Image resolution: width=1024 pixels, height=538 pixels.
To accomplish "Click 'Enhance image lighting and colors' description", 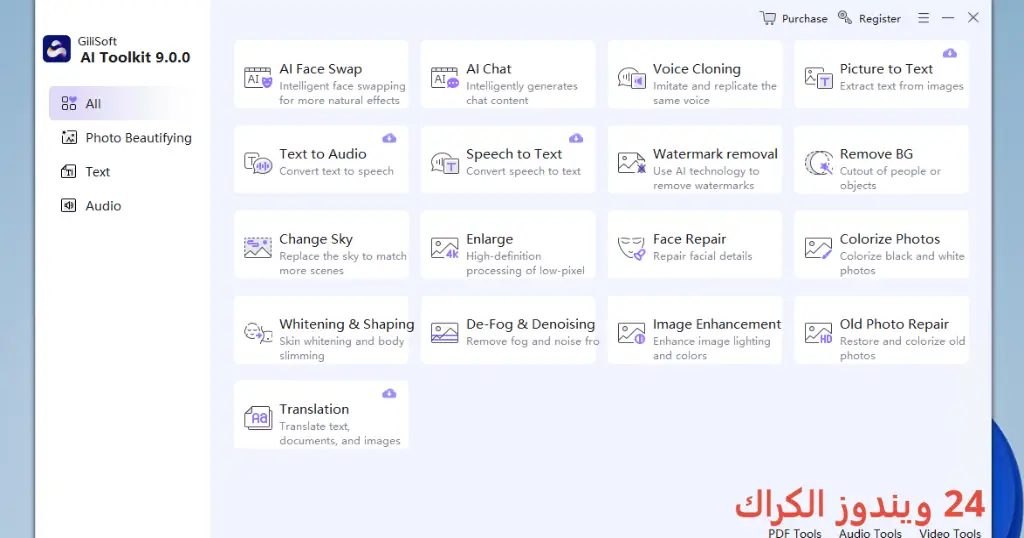I will click(712, 348).
